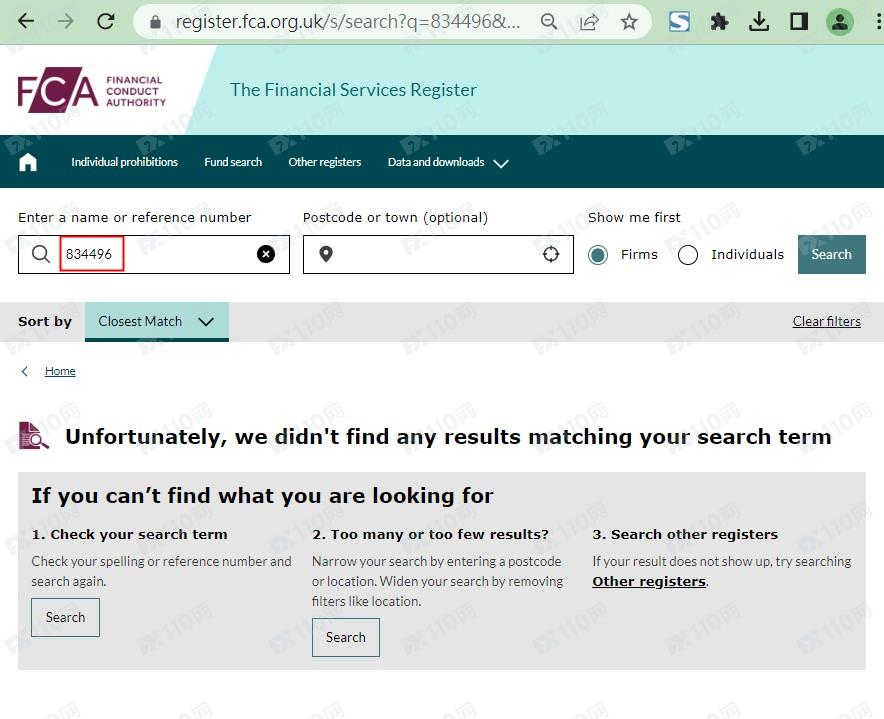Viewport: 884px width, 719px height.
Task: Click the Clear filters link
Action: click(826, 321)
